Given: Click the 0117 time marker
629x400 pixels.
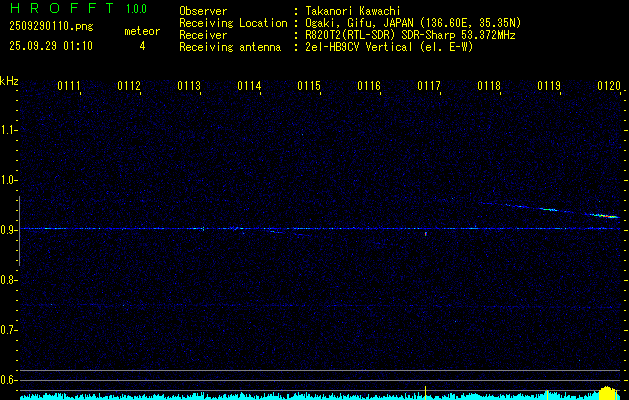Looking at the screenshot, I should click(x=429, y=86).
